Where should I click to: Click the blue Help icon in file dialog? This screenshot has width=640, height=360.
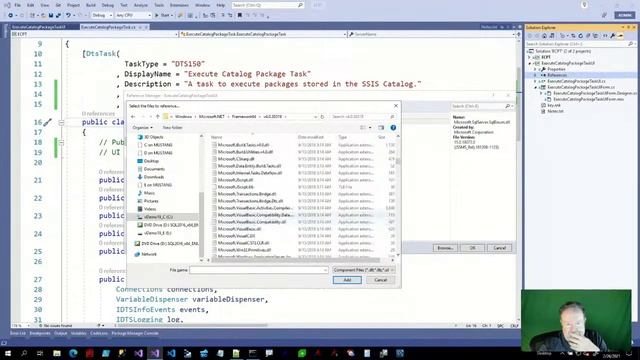click(393, 128)
